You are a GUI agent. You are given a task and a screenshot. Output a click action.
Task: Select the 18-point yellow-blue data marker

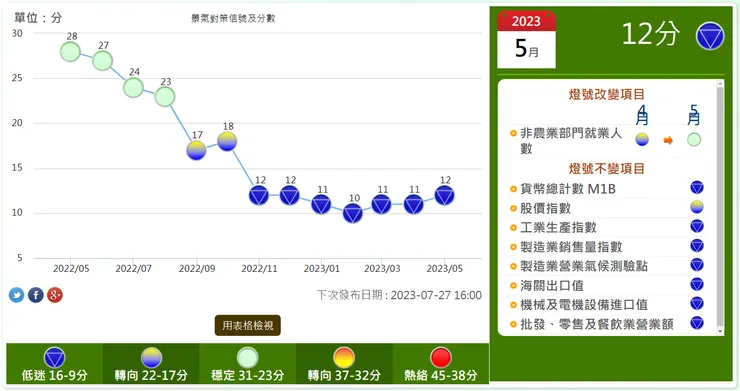[x=227, y=141]
